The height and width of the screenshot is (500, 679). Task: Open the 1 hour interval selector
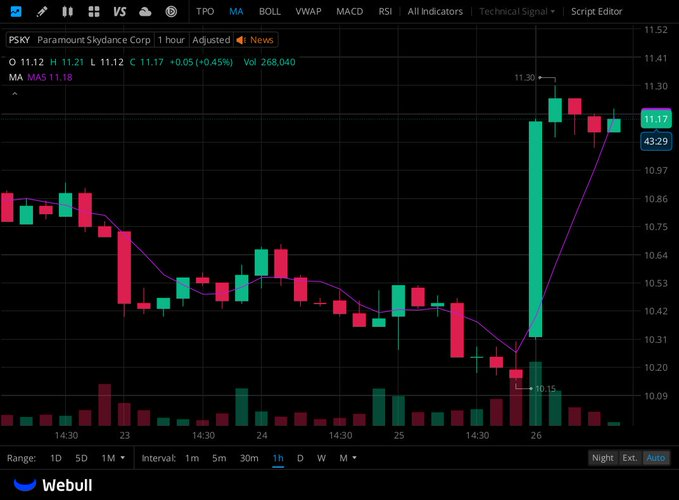click(x=171, y=40)
